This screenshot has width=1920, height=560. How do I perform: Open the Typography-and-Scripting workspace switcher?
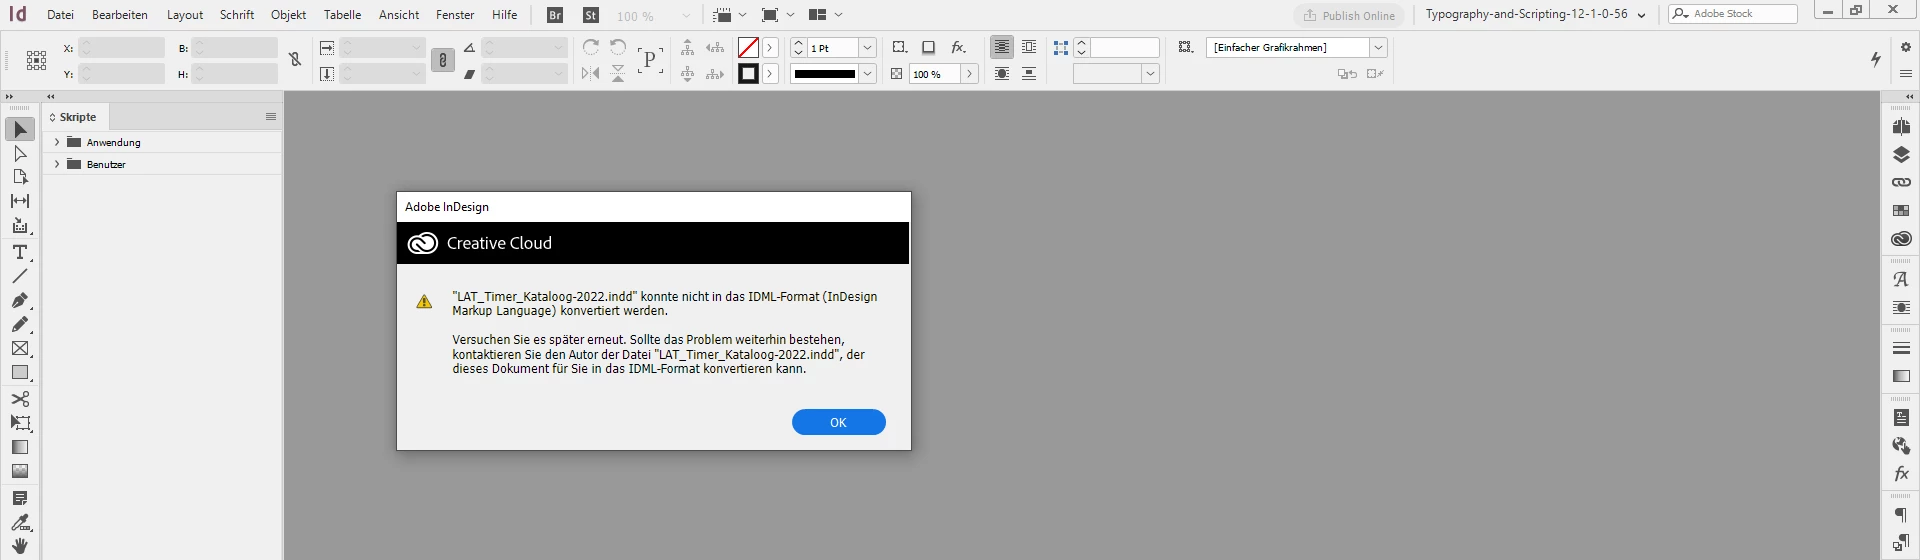pyautogui.click(x=1535, y=15)
